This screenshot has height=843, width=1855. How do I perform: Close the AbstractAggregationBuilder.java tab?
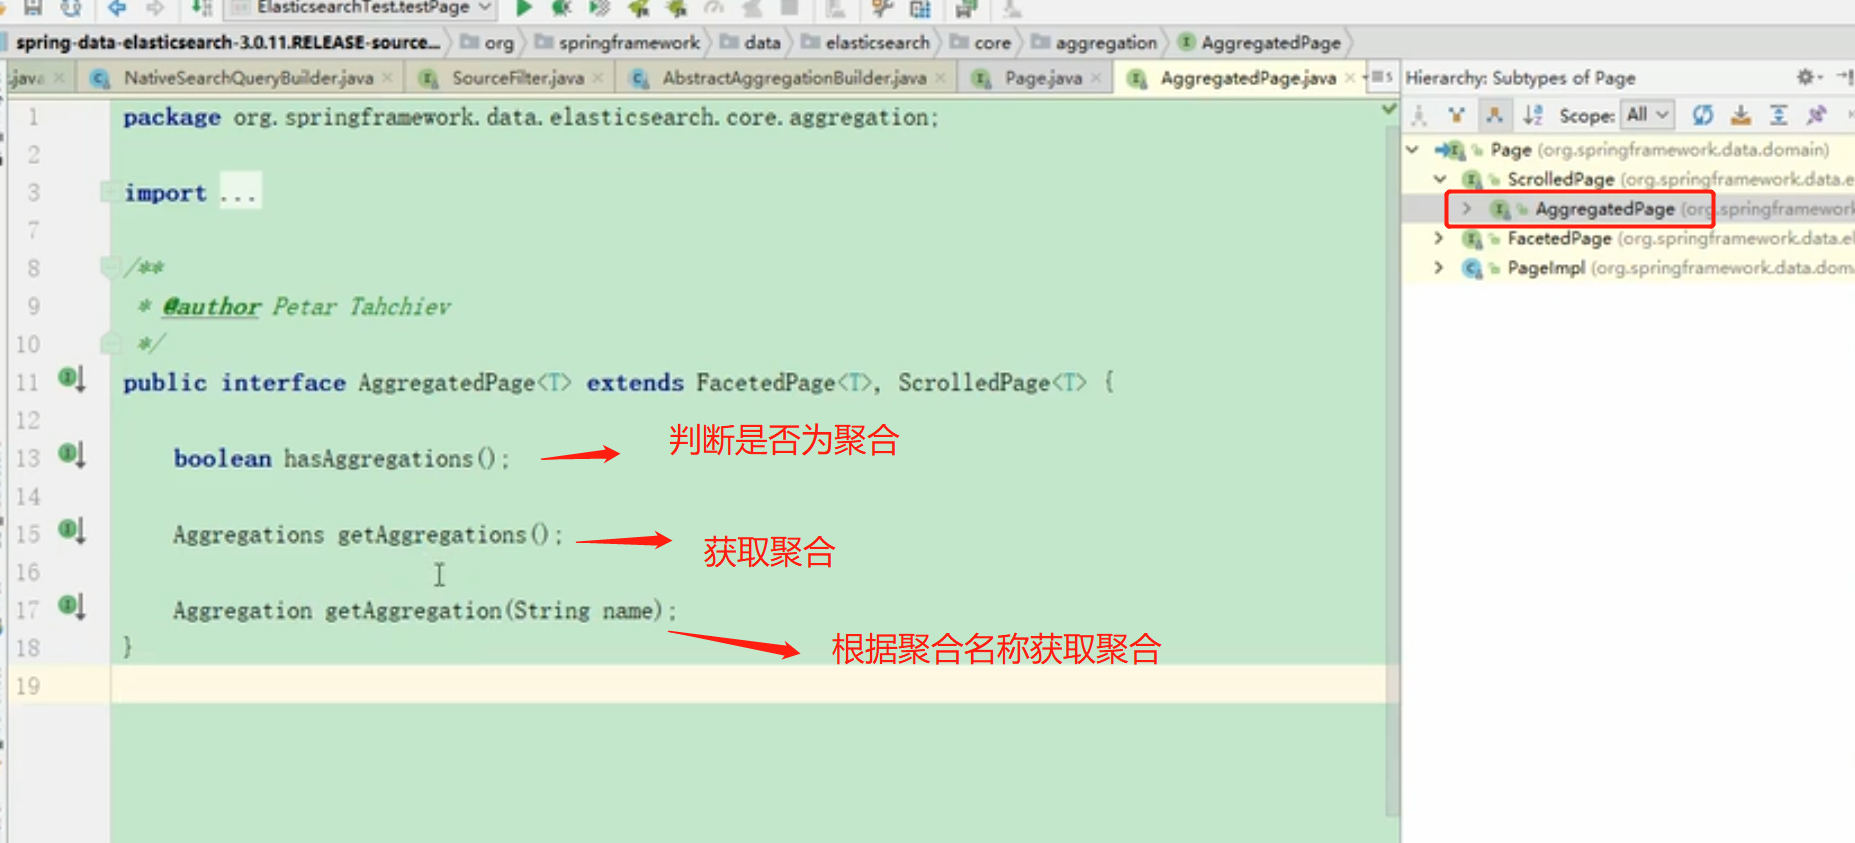pos(940,78)
